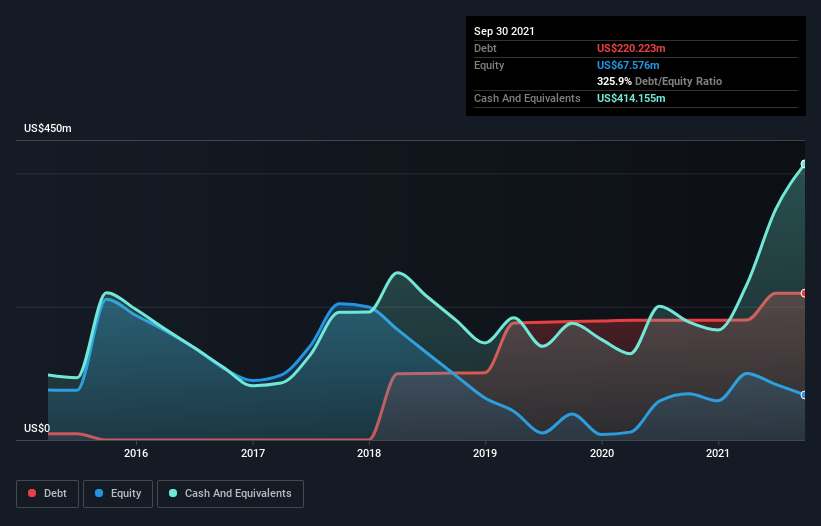Click the 2018 x-axis label
821x526 pixels.
(369, 453)
